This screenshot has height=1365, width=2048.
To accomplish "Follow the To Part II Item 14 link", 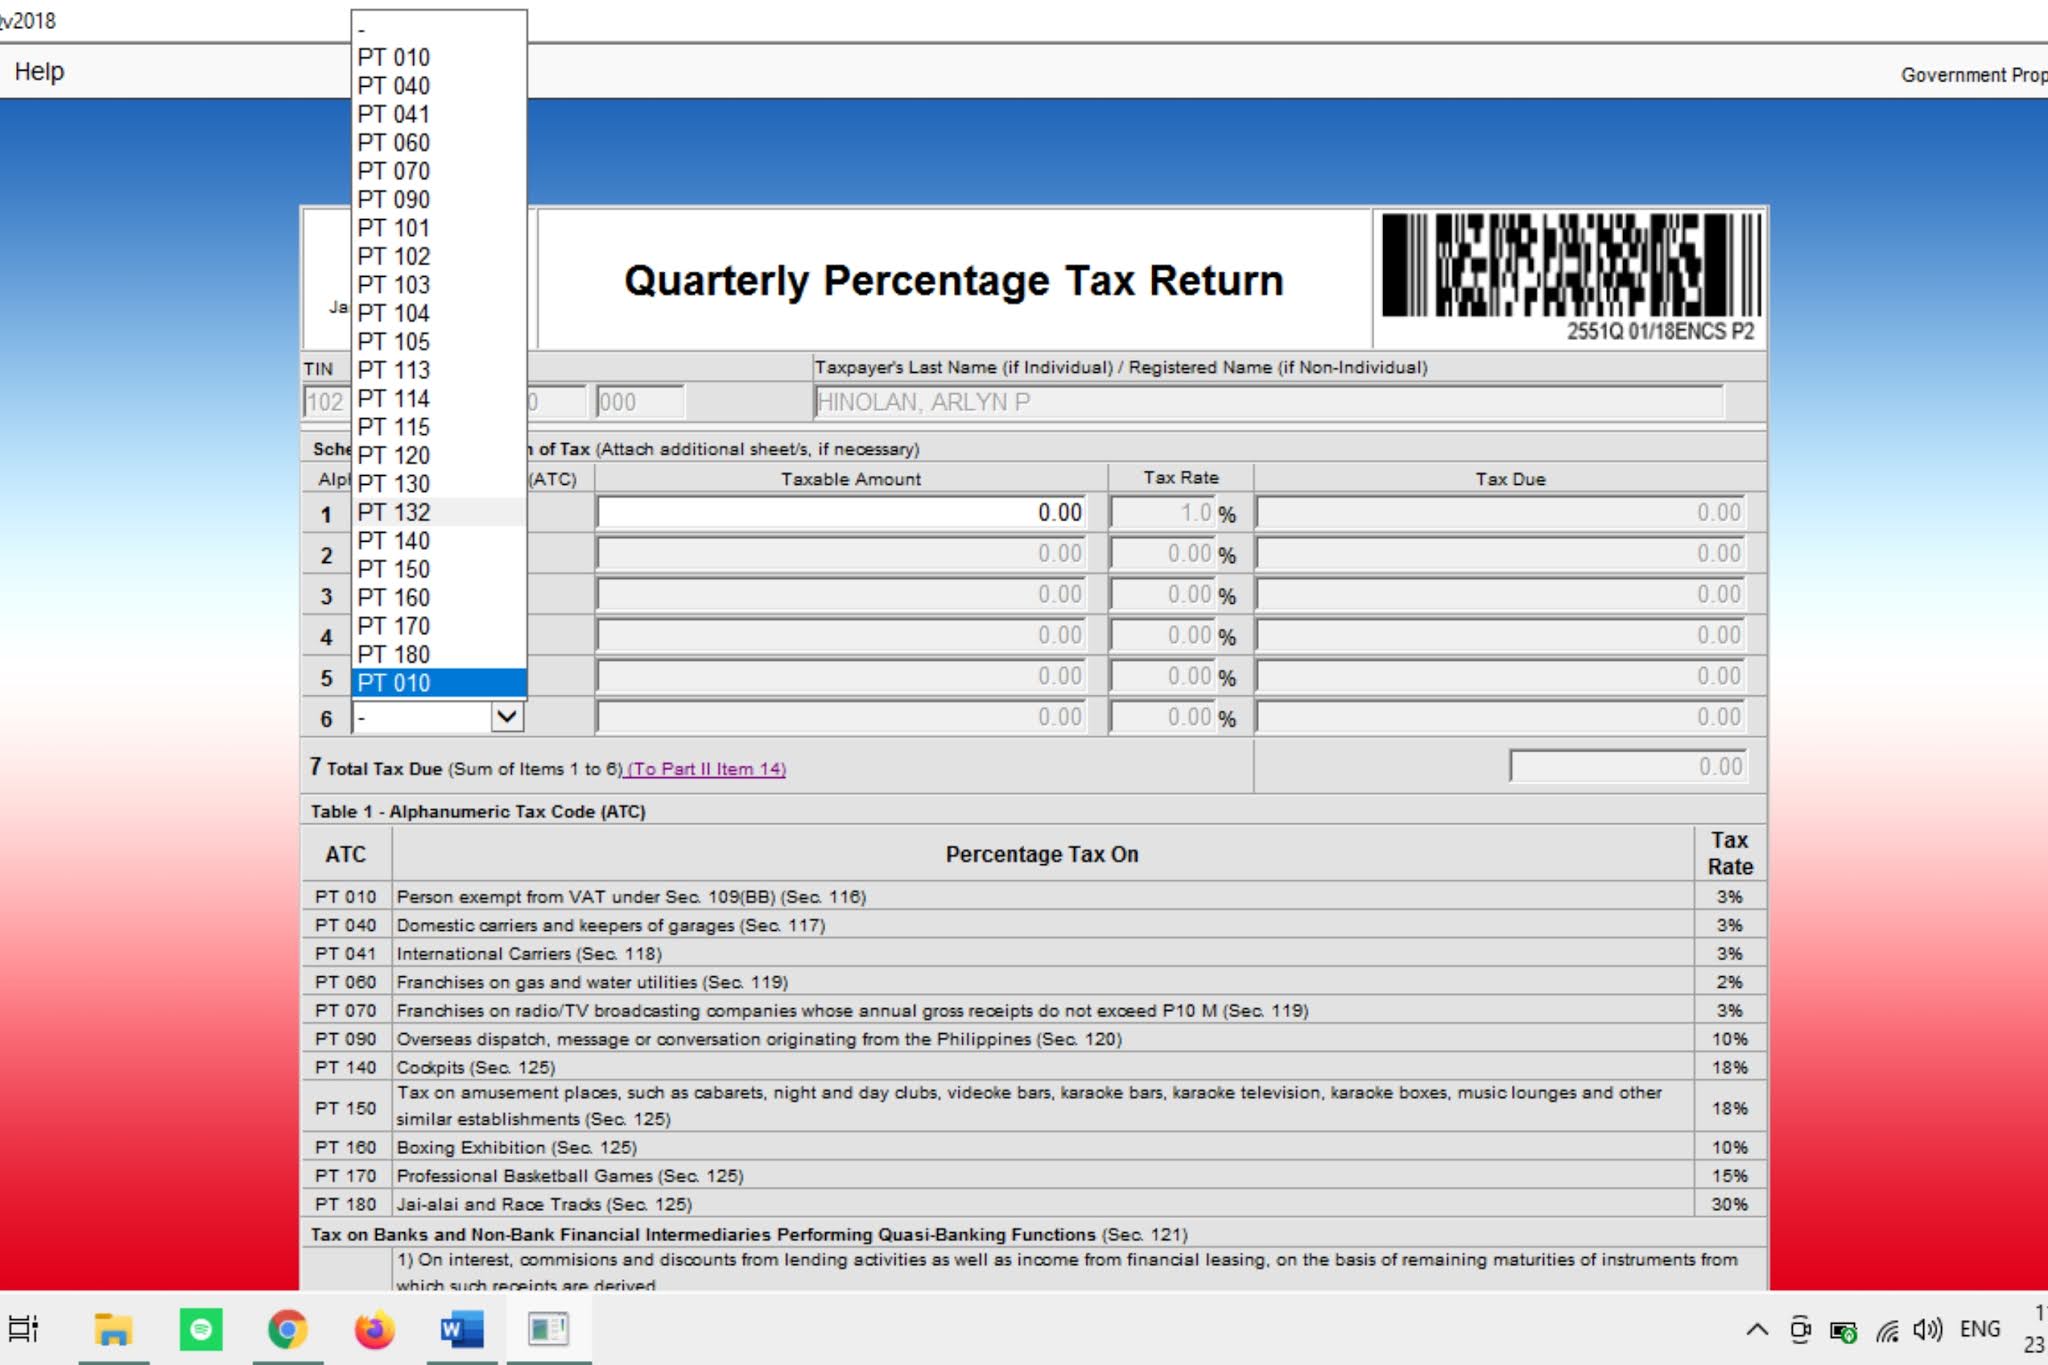I will (x=706, y=769).
